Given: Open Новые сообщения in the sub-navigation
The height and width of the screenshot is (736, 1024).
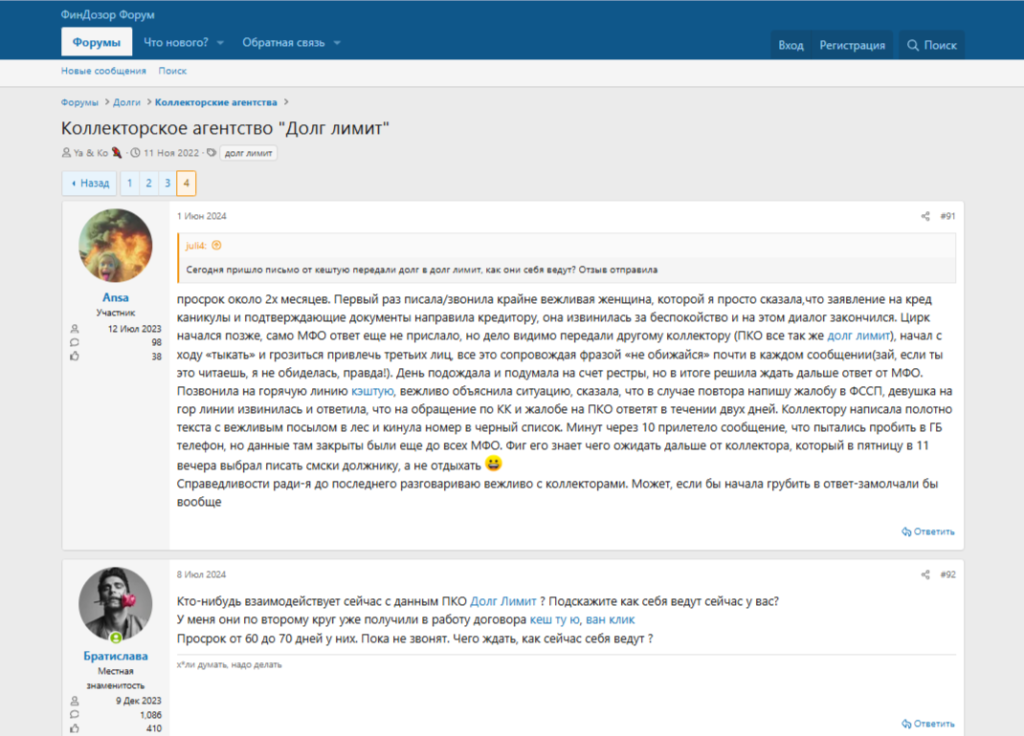Looking at the screenshot, I should pos(104,71).
